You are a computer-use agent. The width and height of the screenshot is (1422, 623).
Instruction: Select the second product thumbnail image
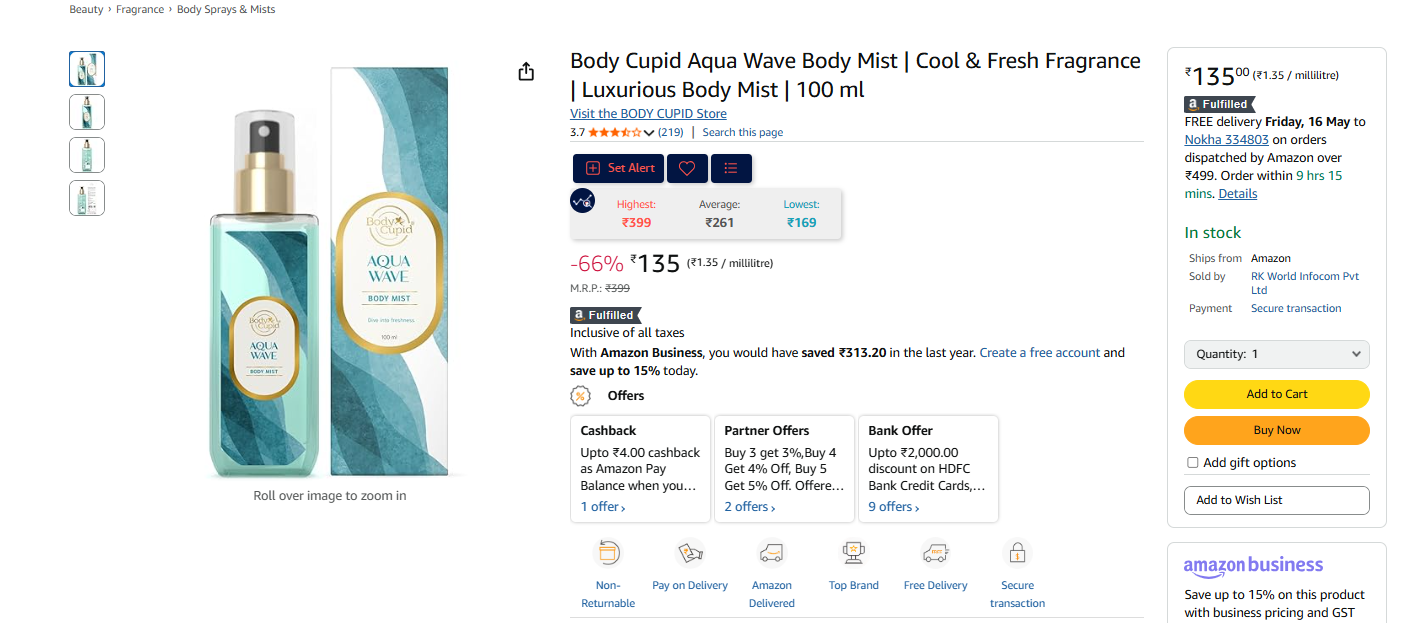click(87, 112)
